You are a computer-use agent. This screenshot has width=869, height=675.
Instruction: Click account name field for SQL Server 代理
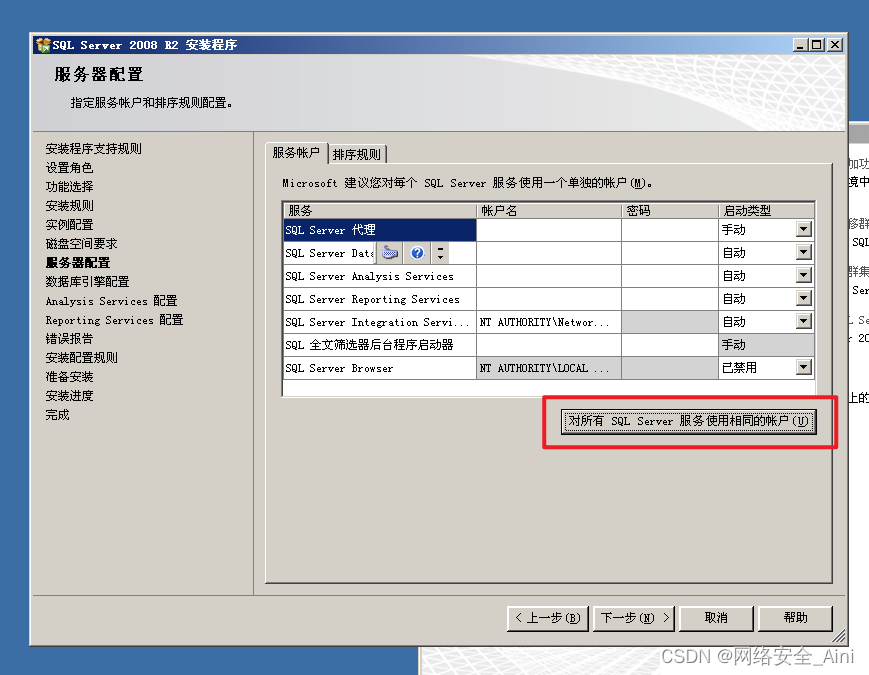(549, 230)
